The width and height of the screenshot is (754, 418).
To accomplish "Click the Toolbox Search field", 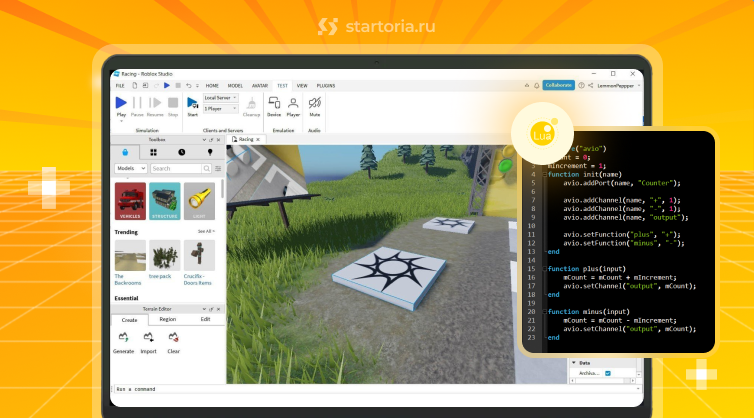I will point(176,168).
